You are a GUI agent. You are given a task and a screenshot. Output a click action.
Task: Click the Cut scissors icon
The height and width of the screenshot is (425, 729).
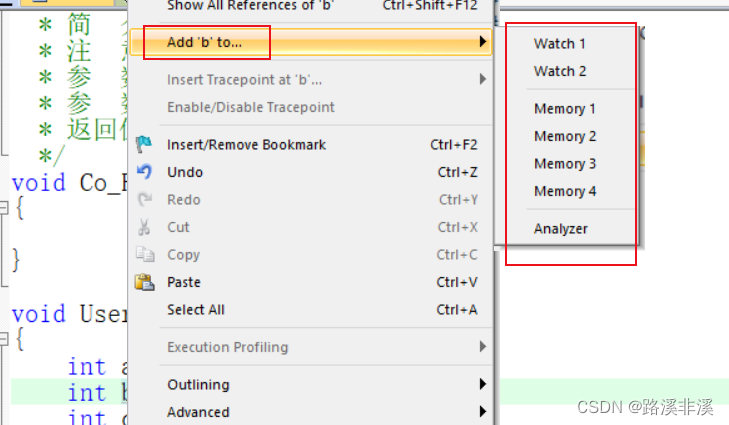click(x=144, y=227)
